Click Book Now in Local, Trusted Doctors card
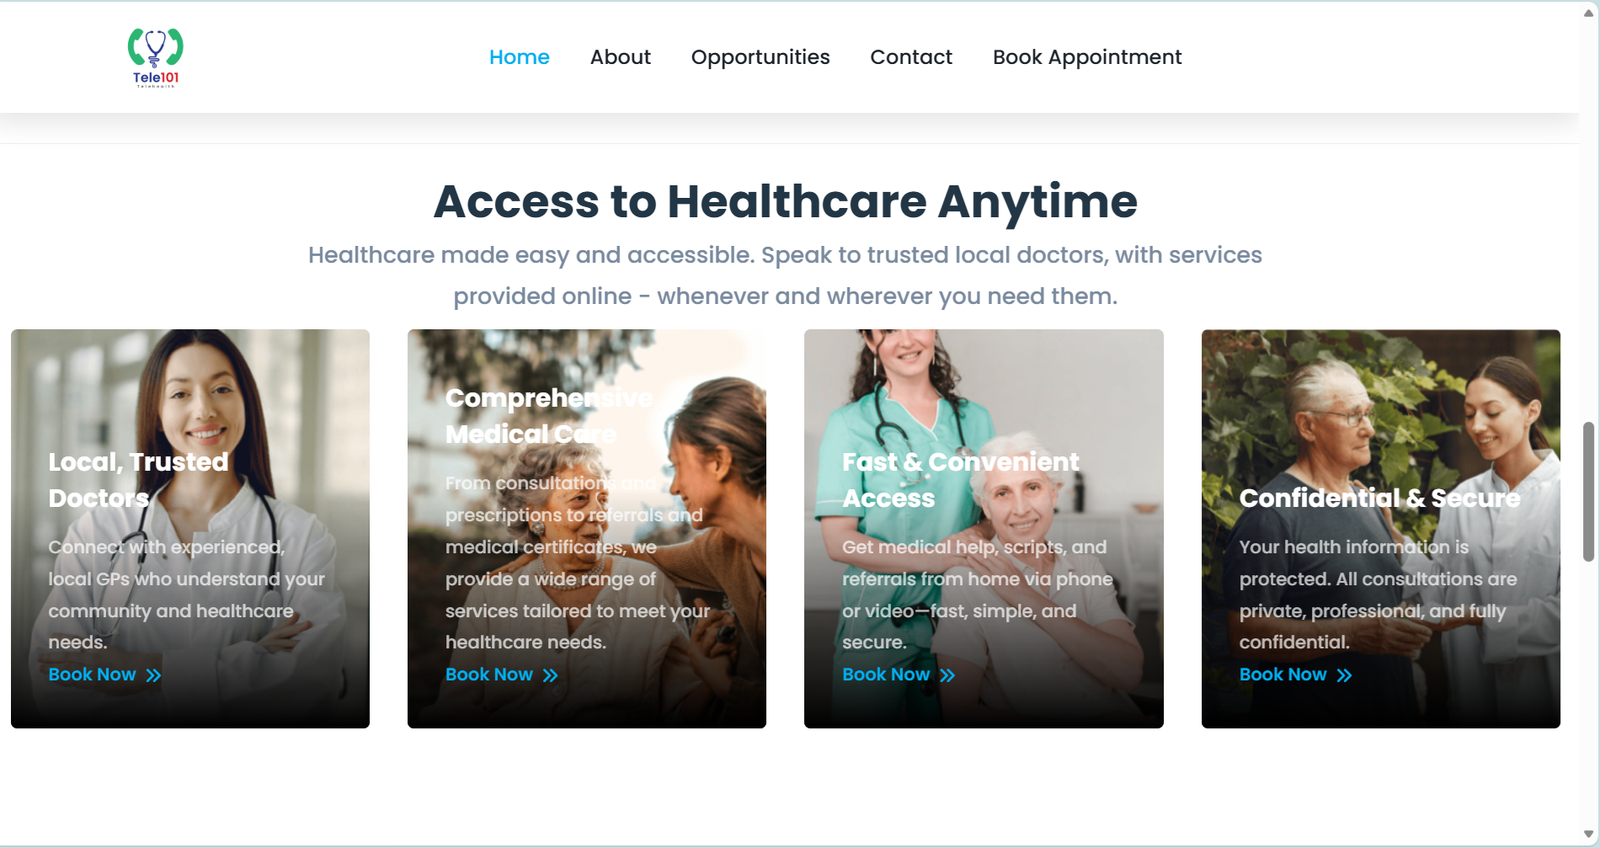 pyautogui.click(x=92, y=675)
